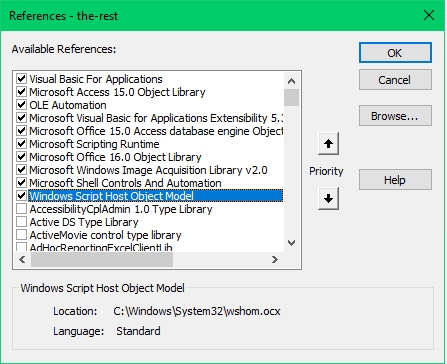Check the Active DS Type Library box
447x364 pixels.
[x=22, y=222]
